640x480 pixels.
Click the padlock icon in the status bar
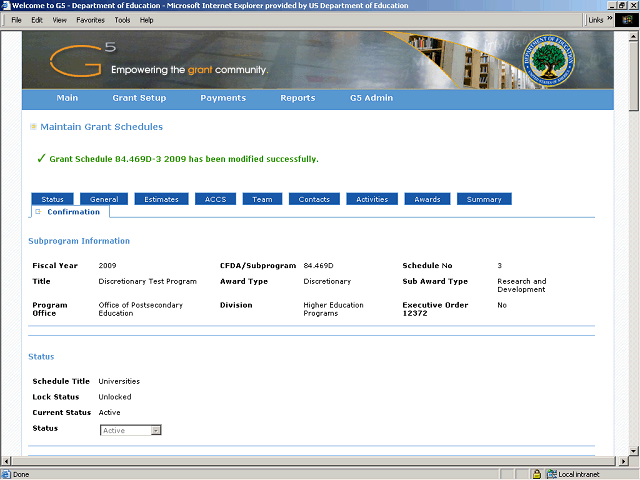[537, 474]
